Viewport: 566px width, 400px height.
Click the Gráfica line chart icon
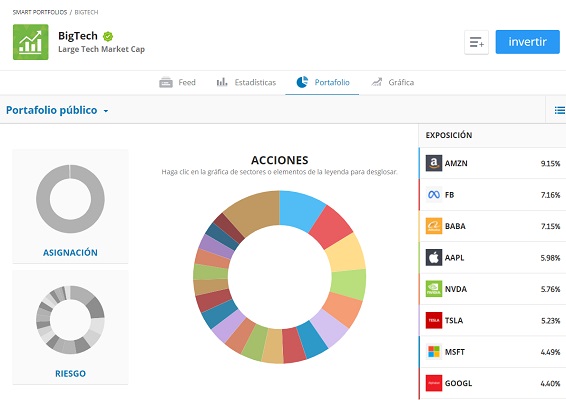point(376,82)
